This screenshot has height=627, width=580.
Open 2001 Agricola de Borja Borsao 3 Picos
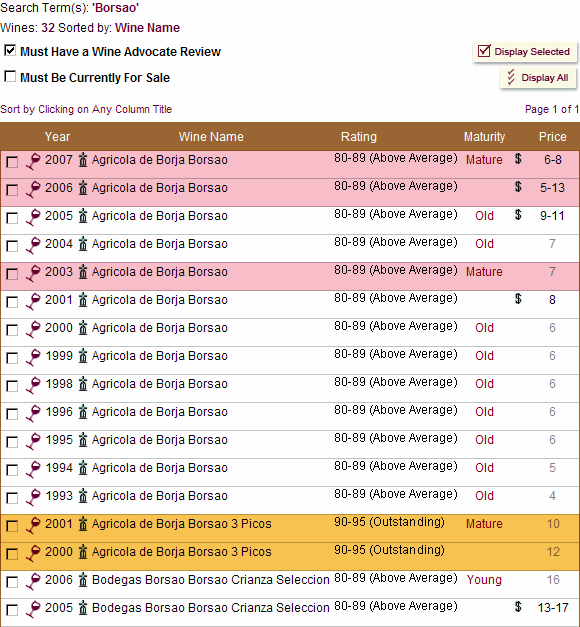pyautogui.click(x=182, y=524)
